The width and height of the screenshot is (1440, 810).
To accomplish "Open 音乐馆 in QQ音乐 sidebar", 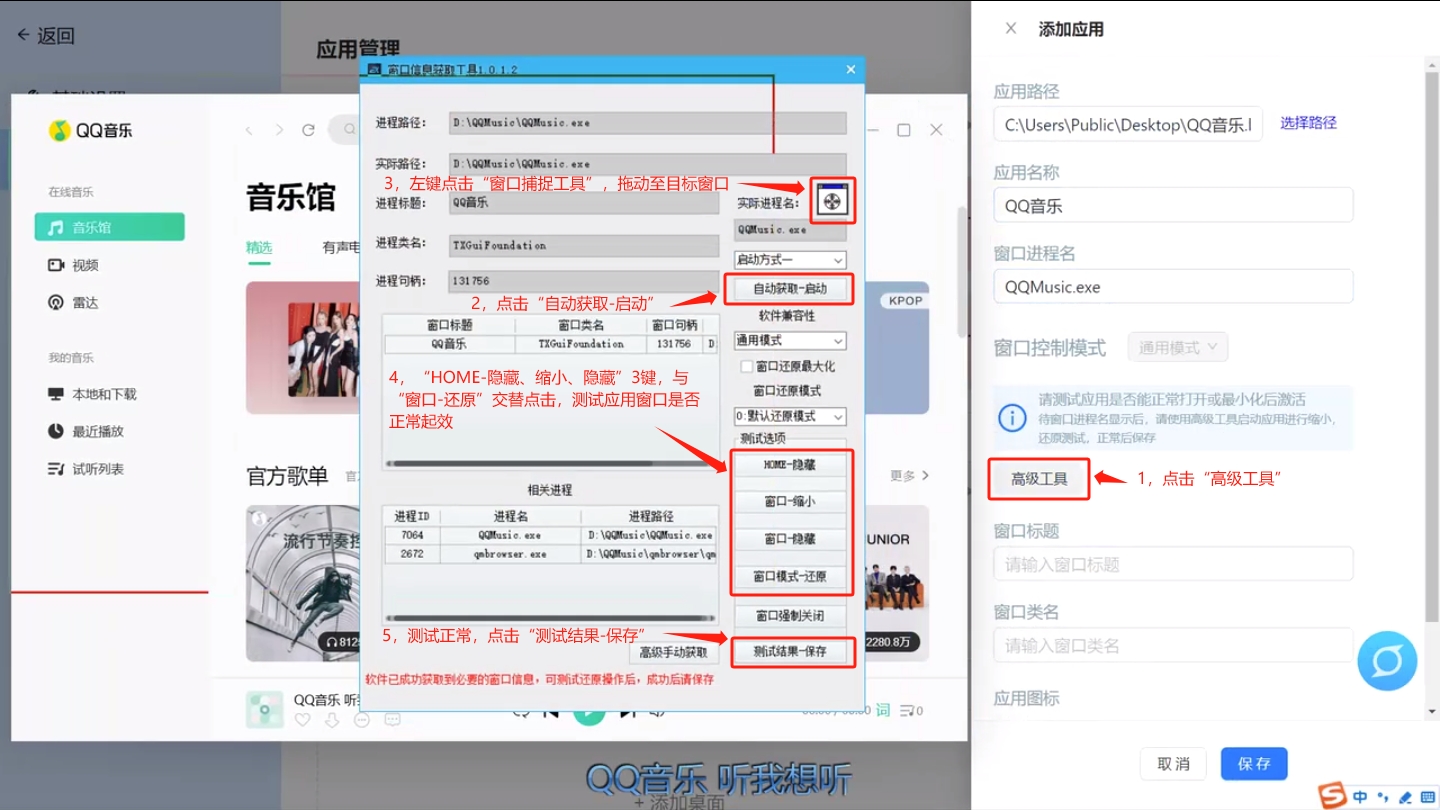I will [109, 227].
